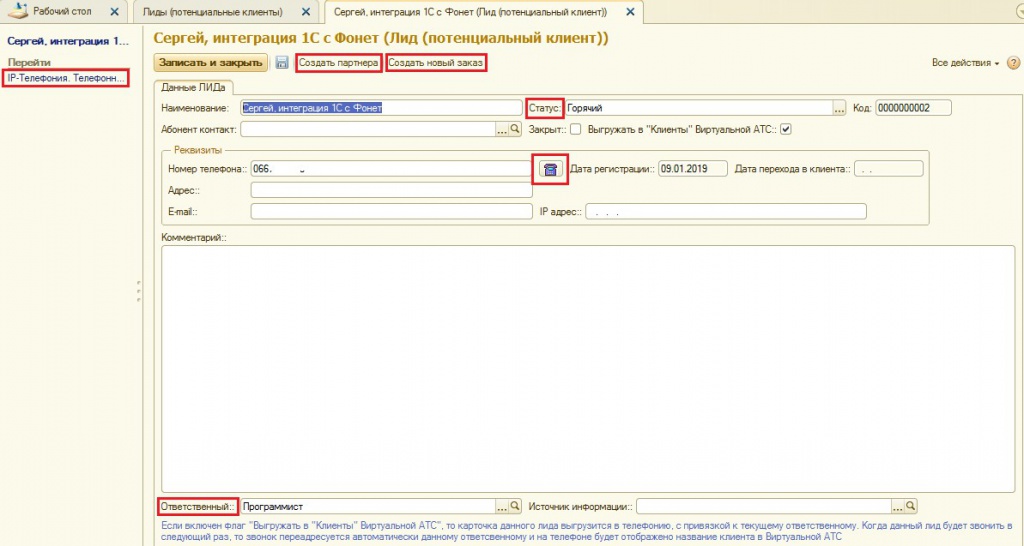1024x546 pixels.
Task: Click the Ответственный field with Программист
Action: 368,506
